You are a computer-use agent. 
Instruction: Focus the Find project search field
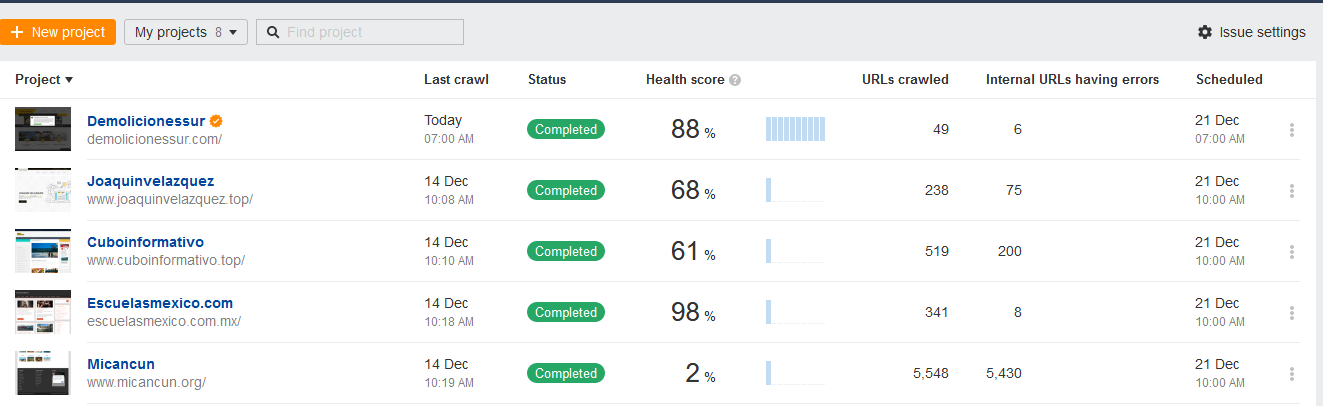click(x=360, y=32)
